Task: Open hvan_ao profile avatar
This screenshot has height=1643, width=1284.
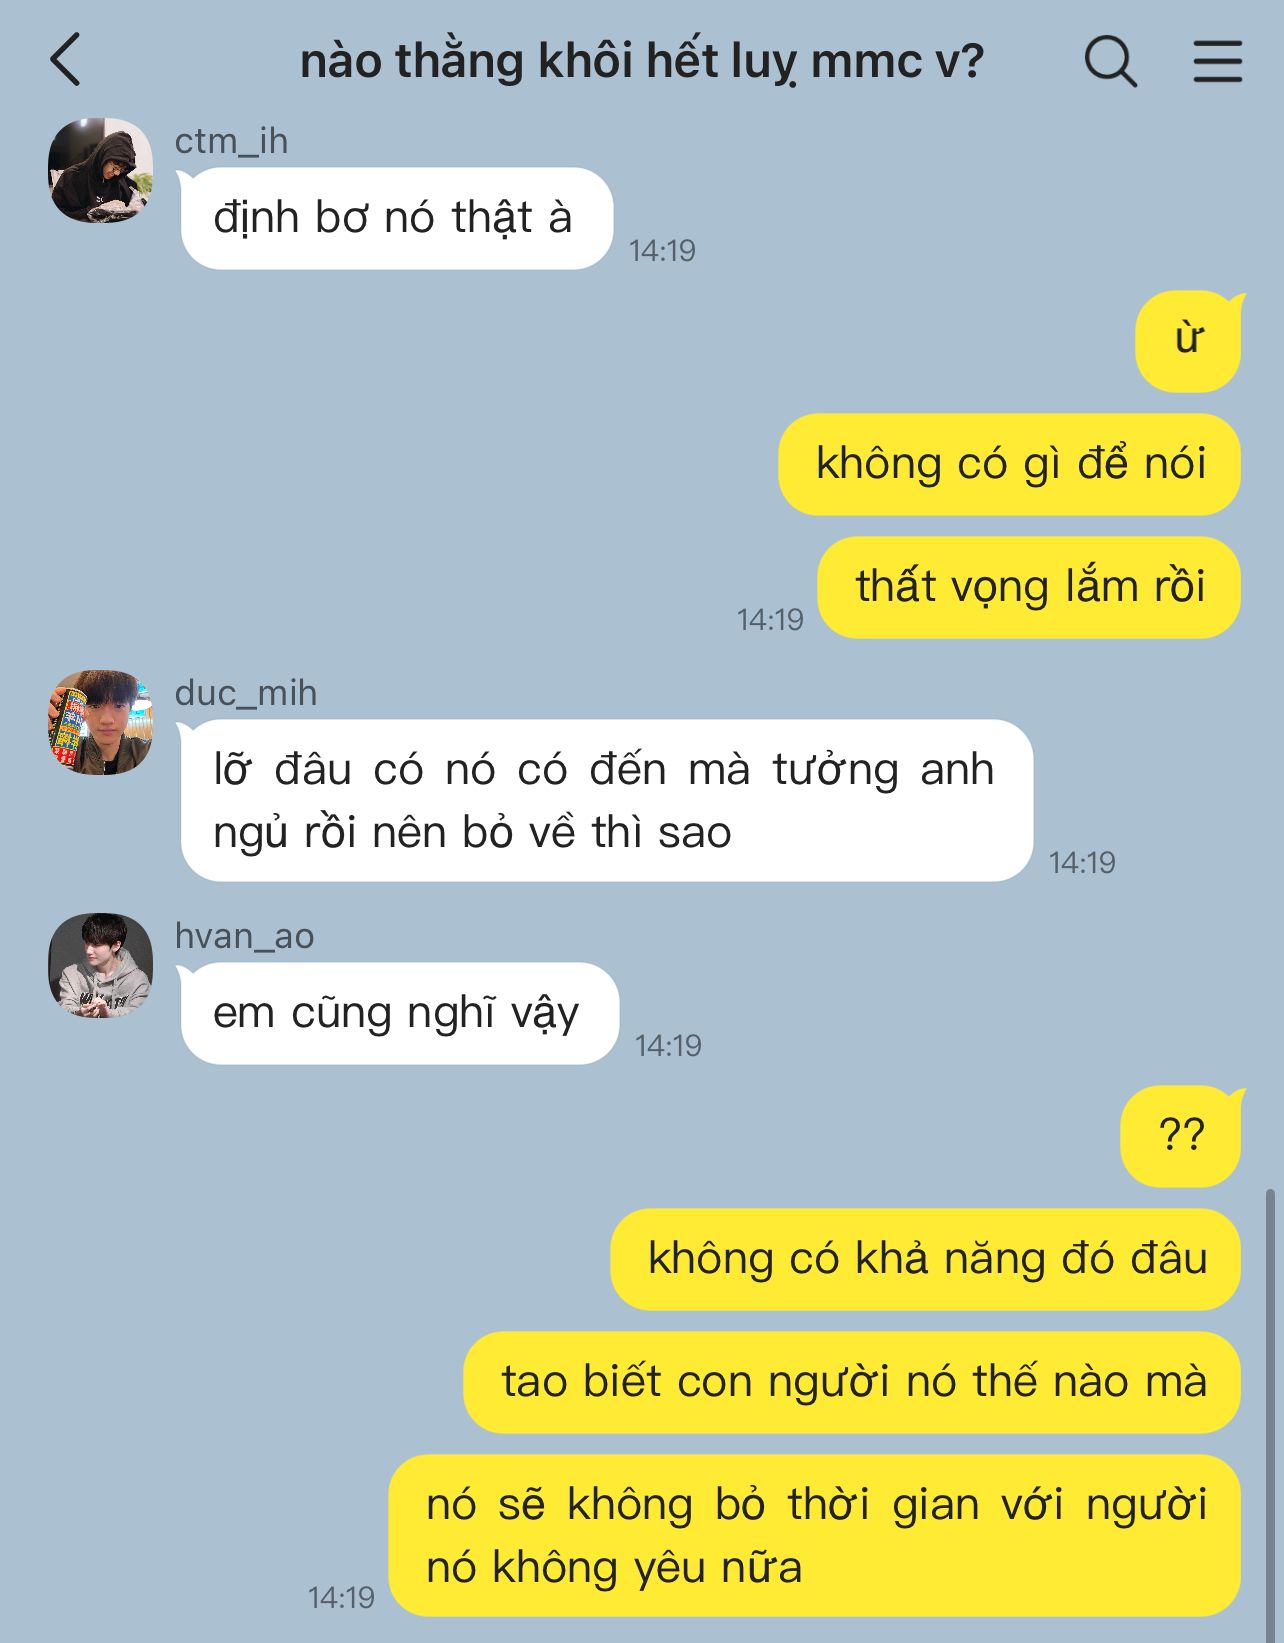Action: point(100,965)
